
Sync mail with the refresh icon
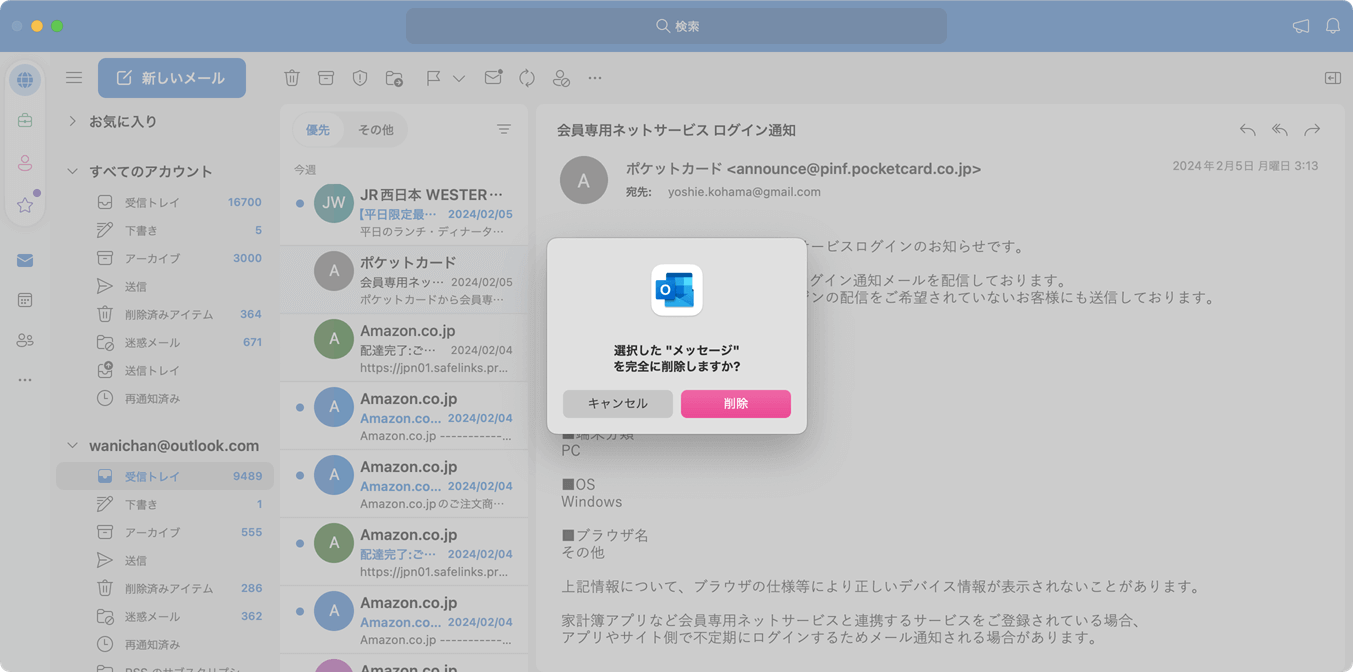(x=526, y=78)
